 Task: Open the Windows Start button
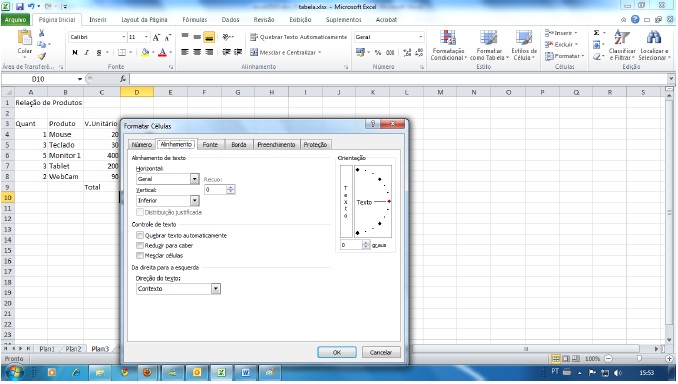[15, 372]
